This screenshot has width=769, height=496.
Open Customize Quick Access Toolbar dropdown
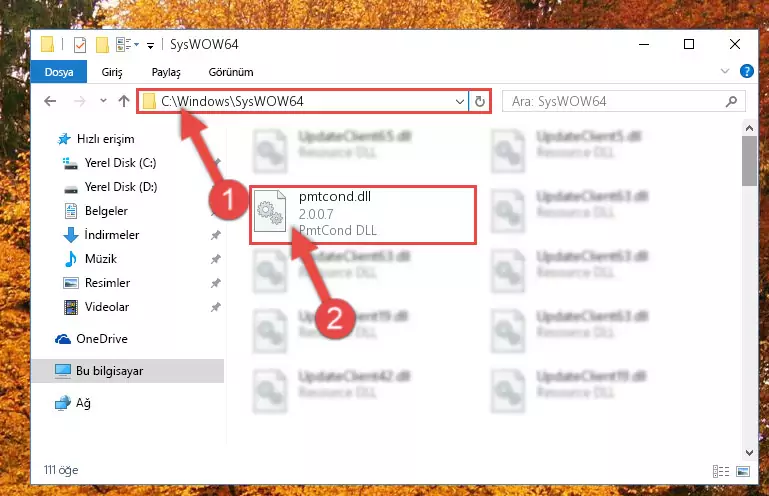coord(151,46)
